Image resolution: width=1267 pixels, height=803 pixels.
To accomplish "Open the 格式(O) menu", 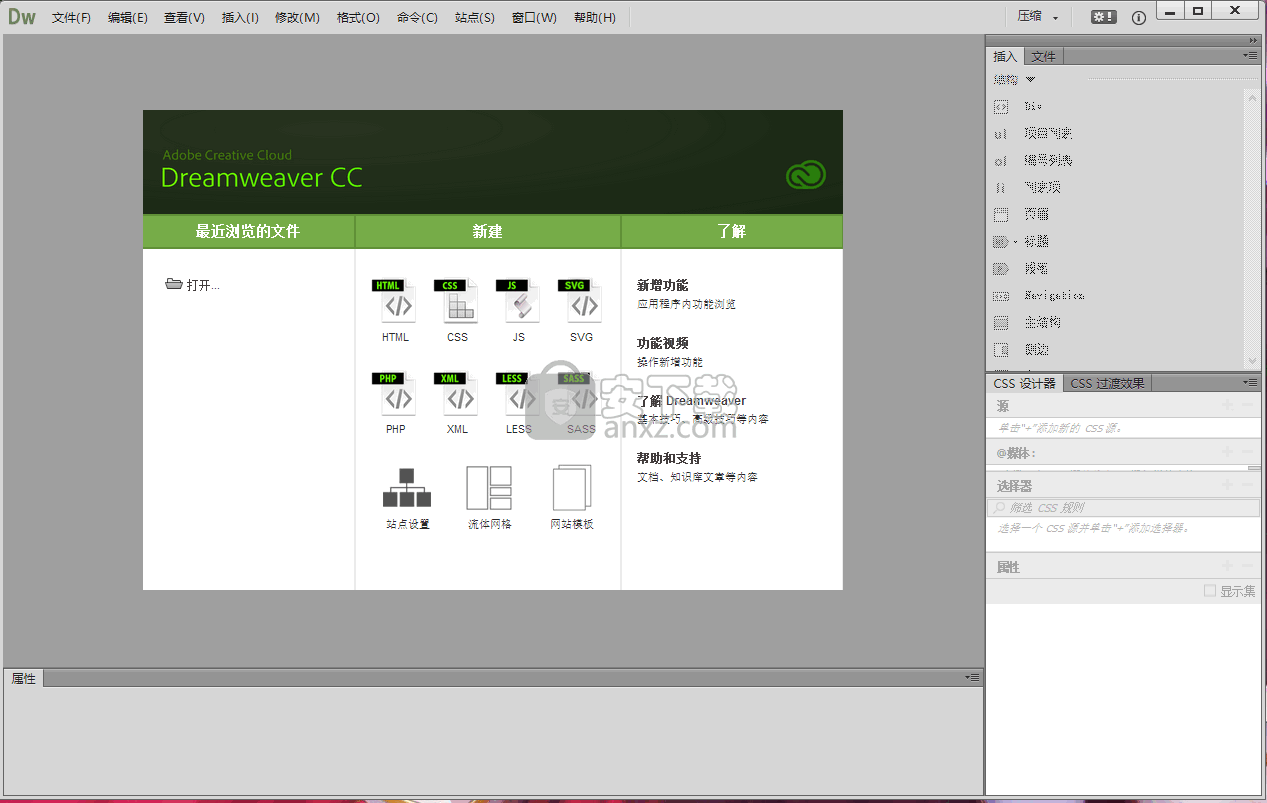I will [358, 18].
